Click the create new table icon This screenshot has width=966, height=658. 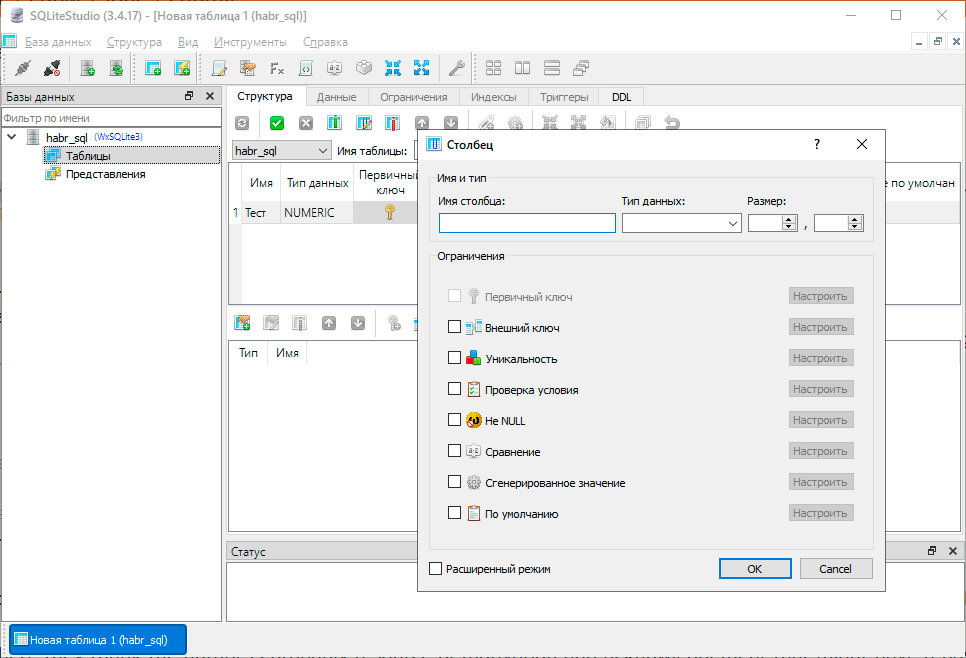tap(153, 68)
